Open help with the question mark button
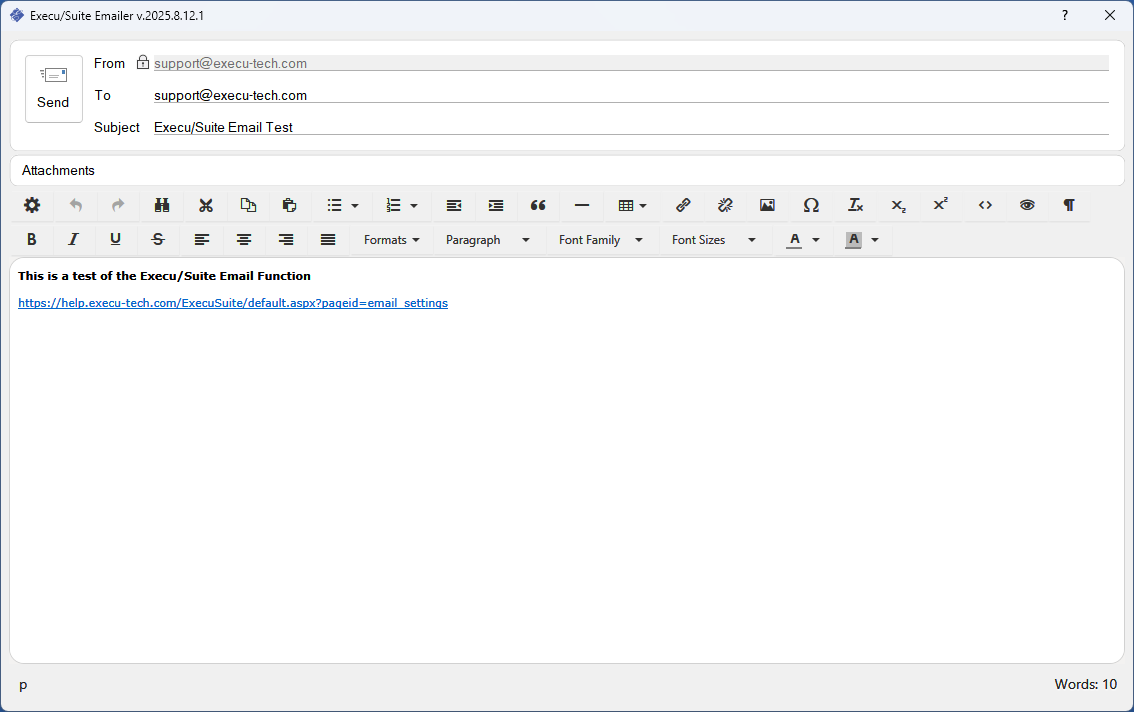 click(1065, 15)
